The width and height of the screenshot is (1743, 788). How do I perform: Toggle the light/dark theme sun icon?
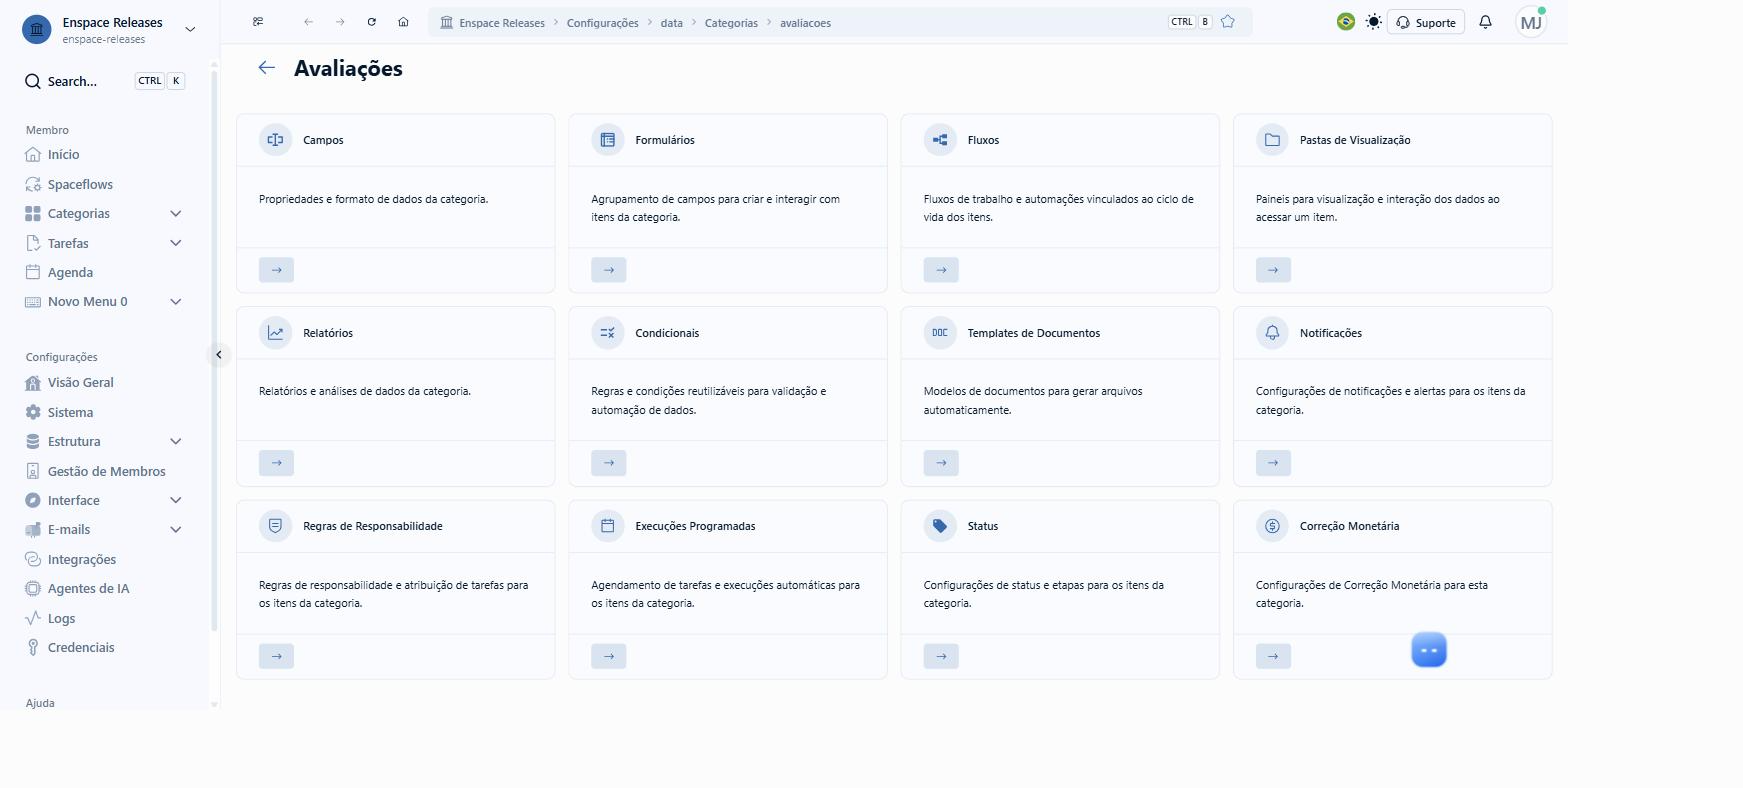[1374, 22]
